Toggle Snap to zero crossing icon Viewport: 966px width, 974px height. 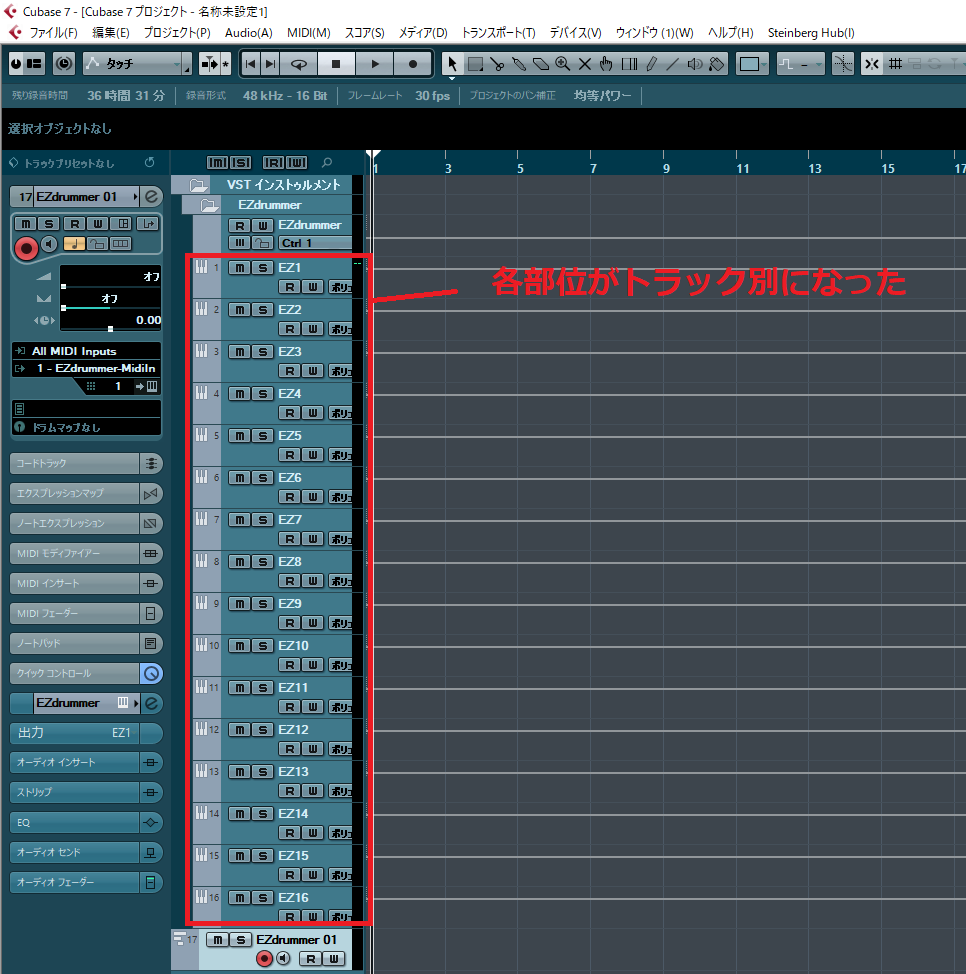coord(843,64)
